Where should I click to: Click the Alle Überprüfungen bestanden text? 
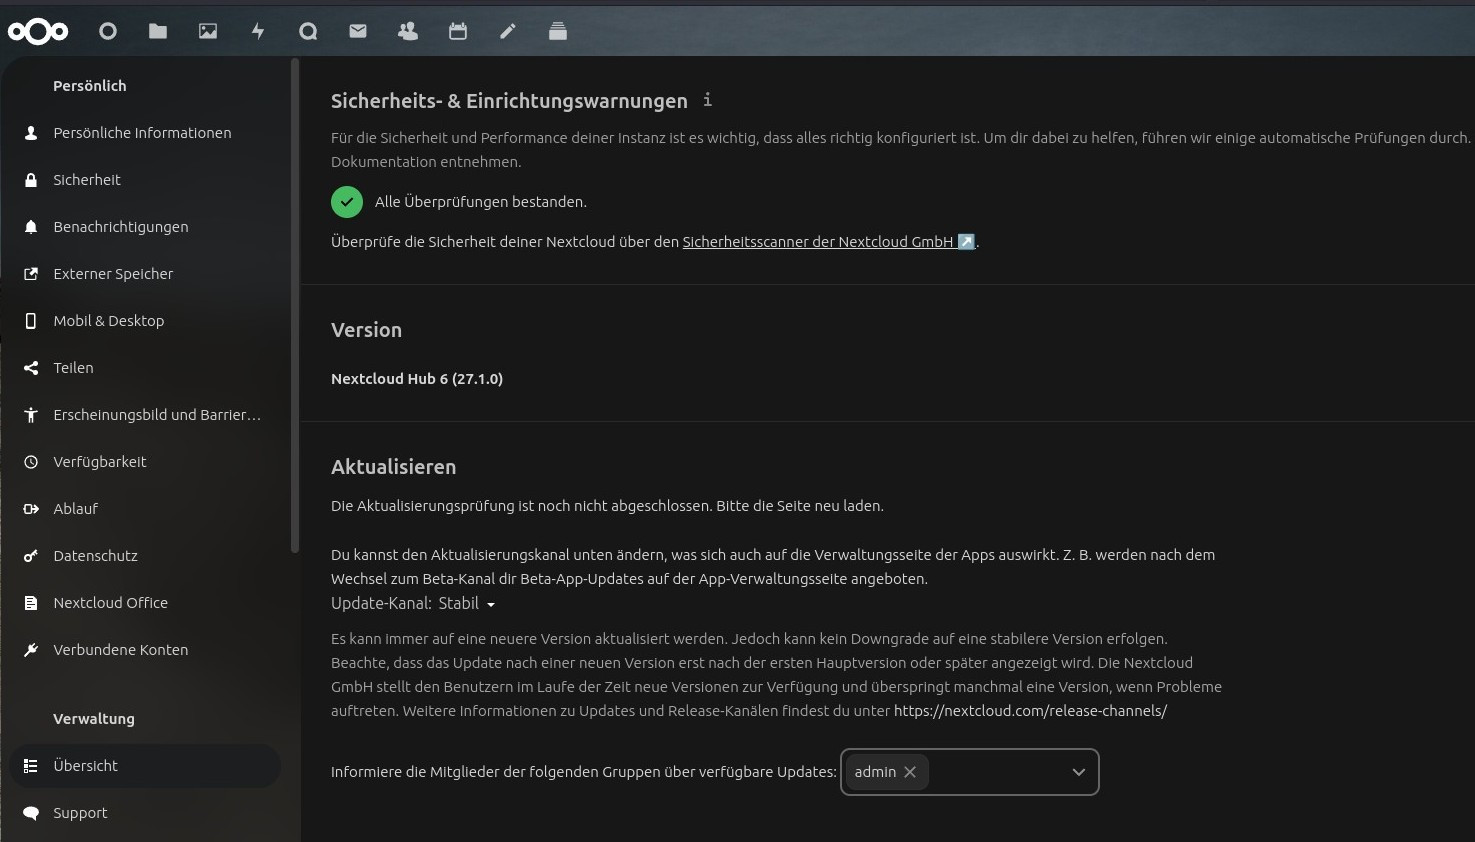point(481,202)
